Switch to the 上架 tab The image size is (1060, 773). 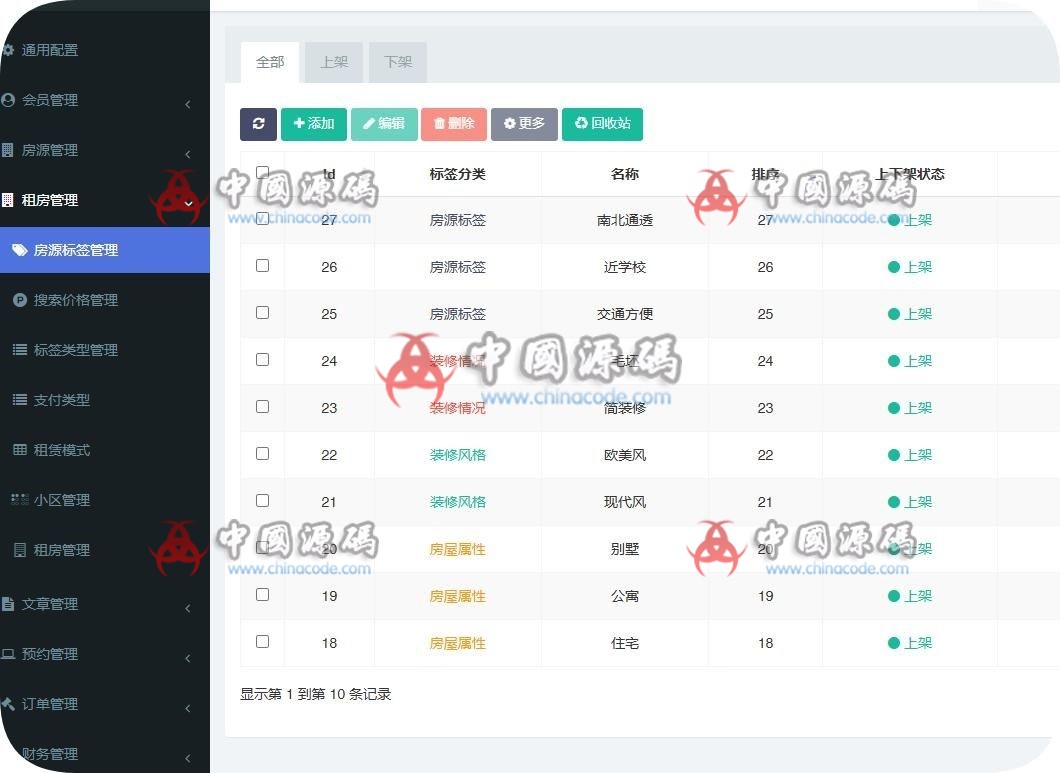[334, 61]
